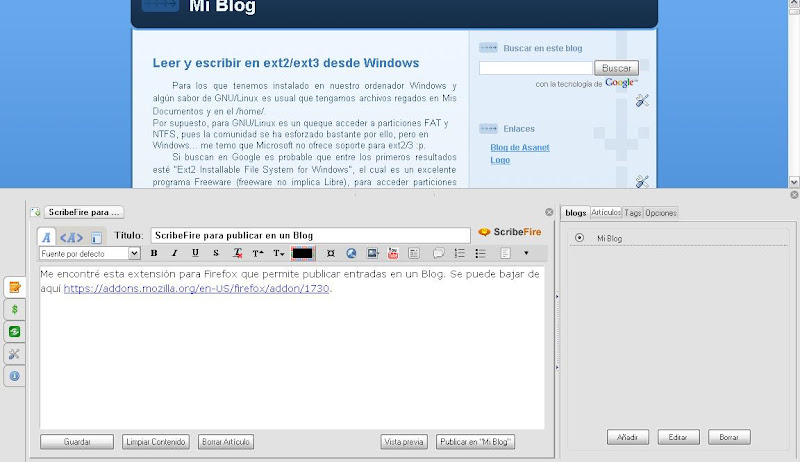The width and height of the screenshot is (800, 462).
Task: Insert a hyperlink with globe icon
Action: 351,253
